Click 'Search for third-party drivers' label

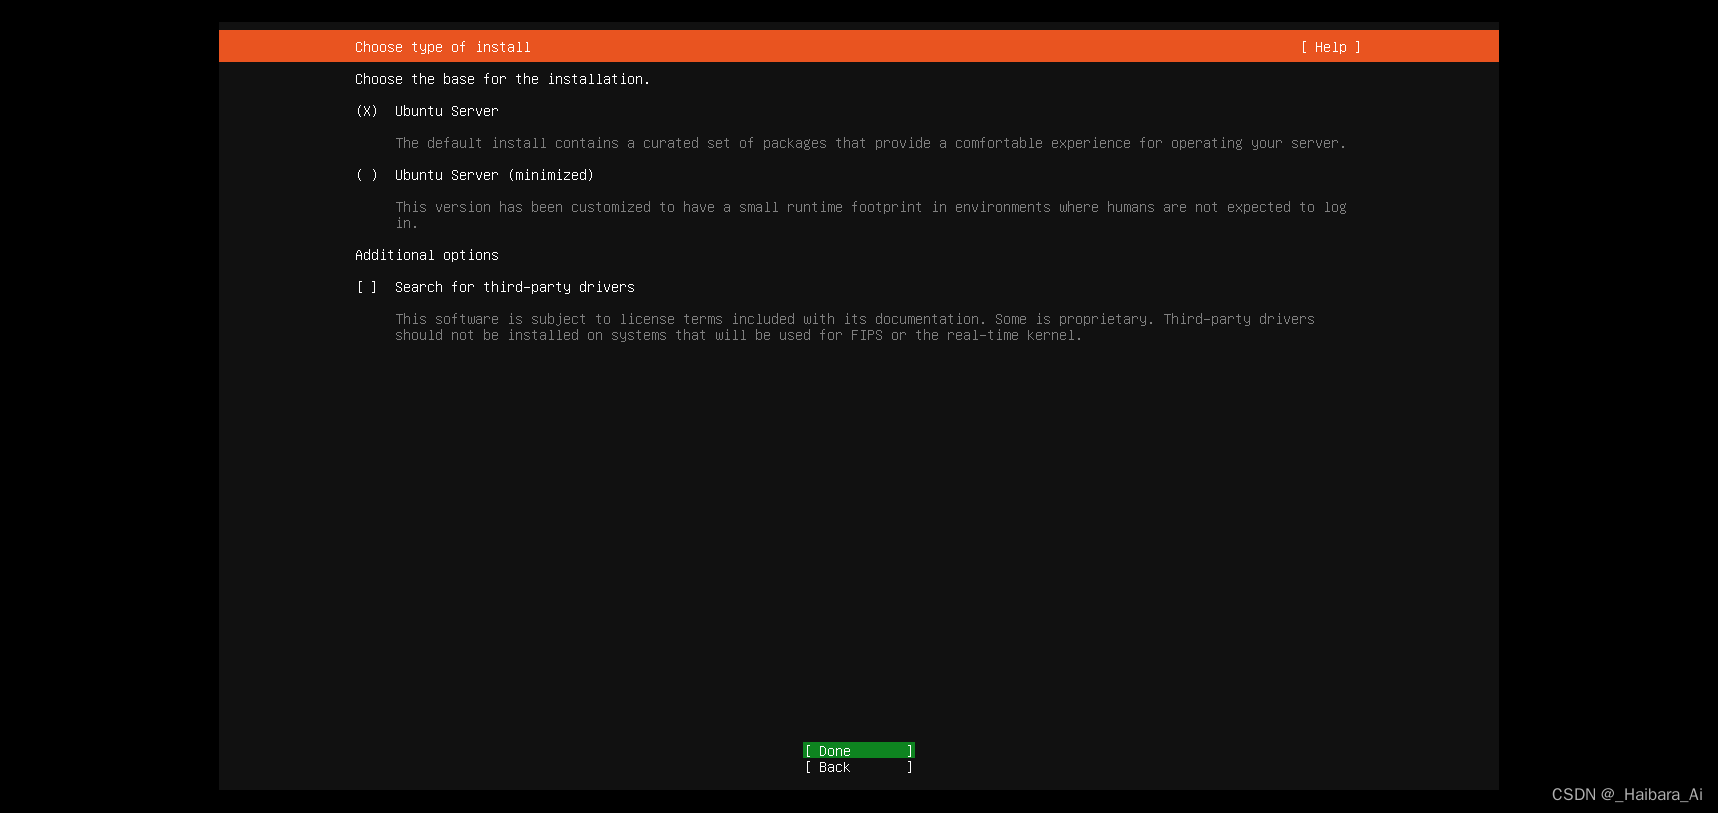(514, 287)
